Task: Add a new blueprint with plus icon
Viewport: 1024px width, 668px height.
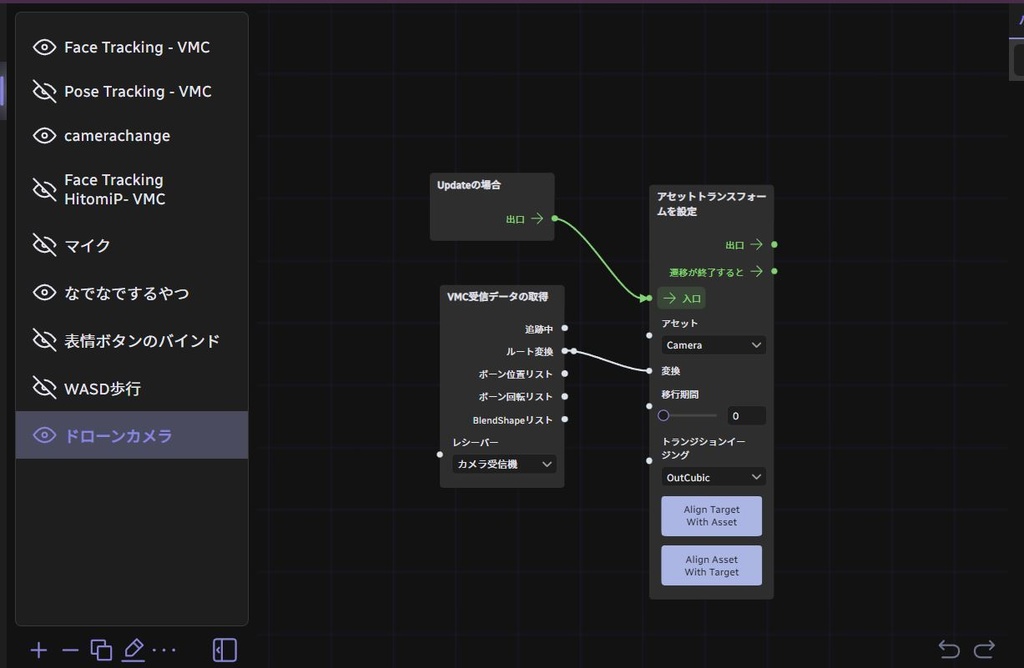Action: 39,650
